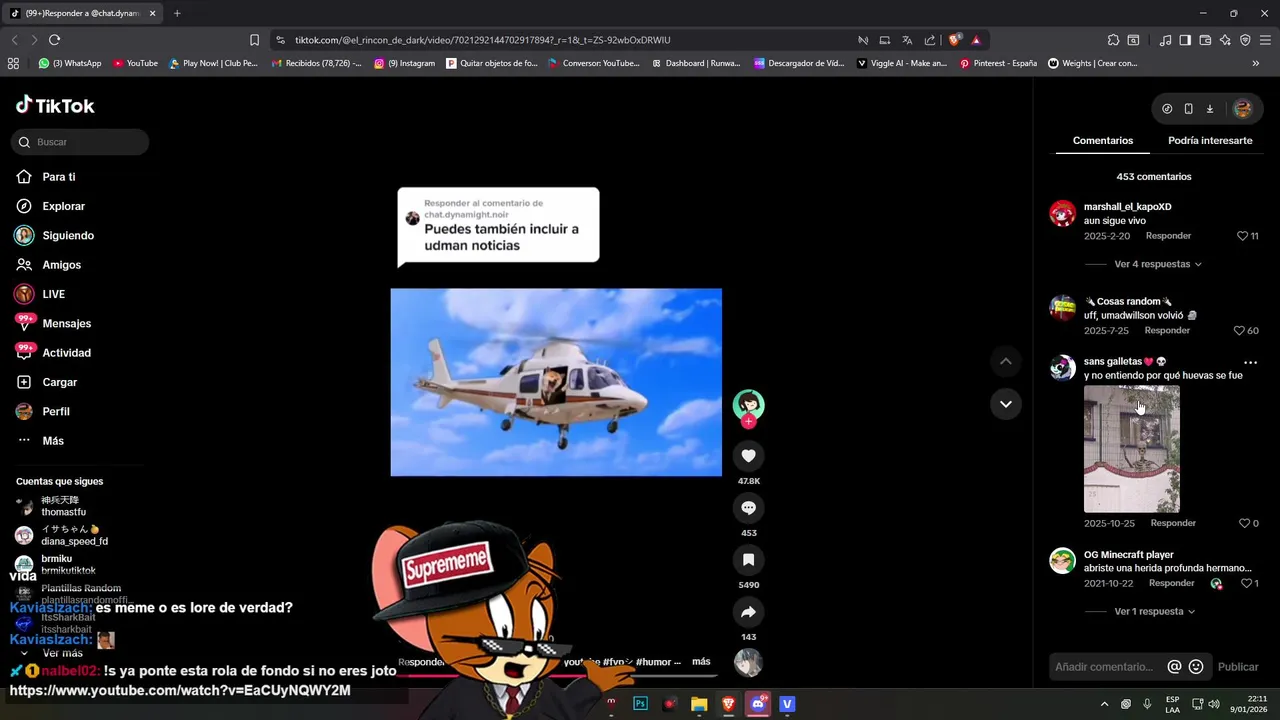Reply to marshall_el_kapoXD's comment
This screenshot has width=1280, height=720.
pyautogui.click(x=1168, y=236)
